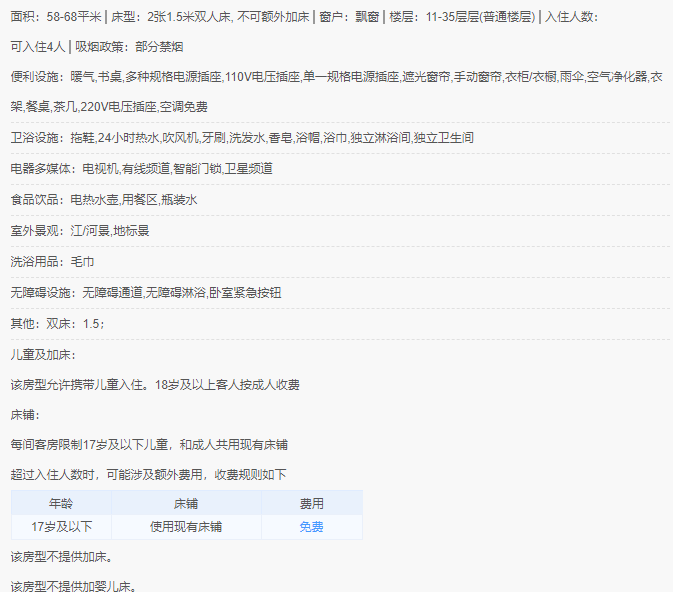
Task: Click the 空气净化器 amenity text
Action: click(617, 77)
